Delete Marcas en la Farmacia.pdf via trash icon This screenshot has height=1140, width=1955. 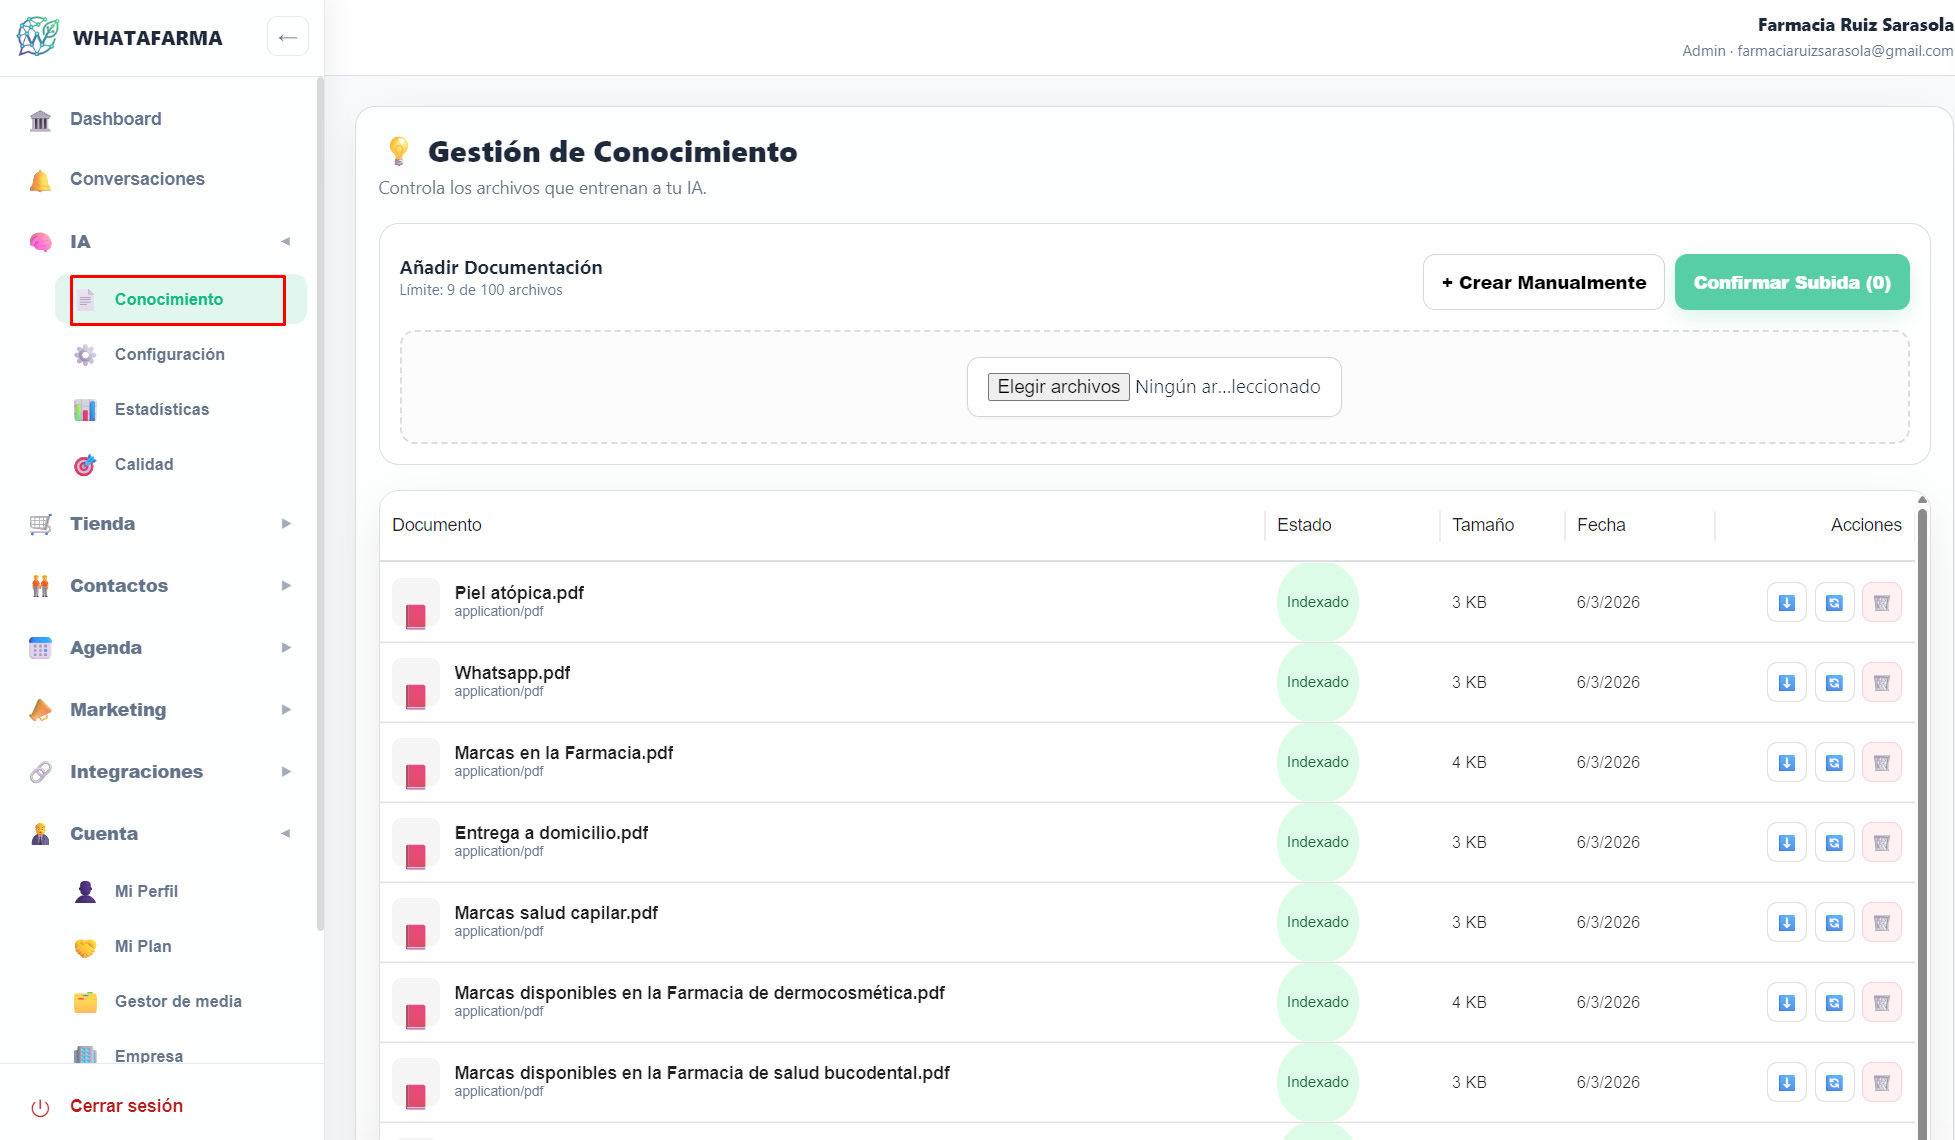click(x=1882, y=762)
